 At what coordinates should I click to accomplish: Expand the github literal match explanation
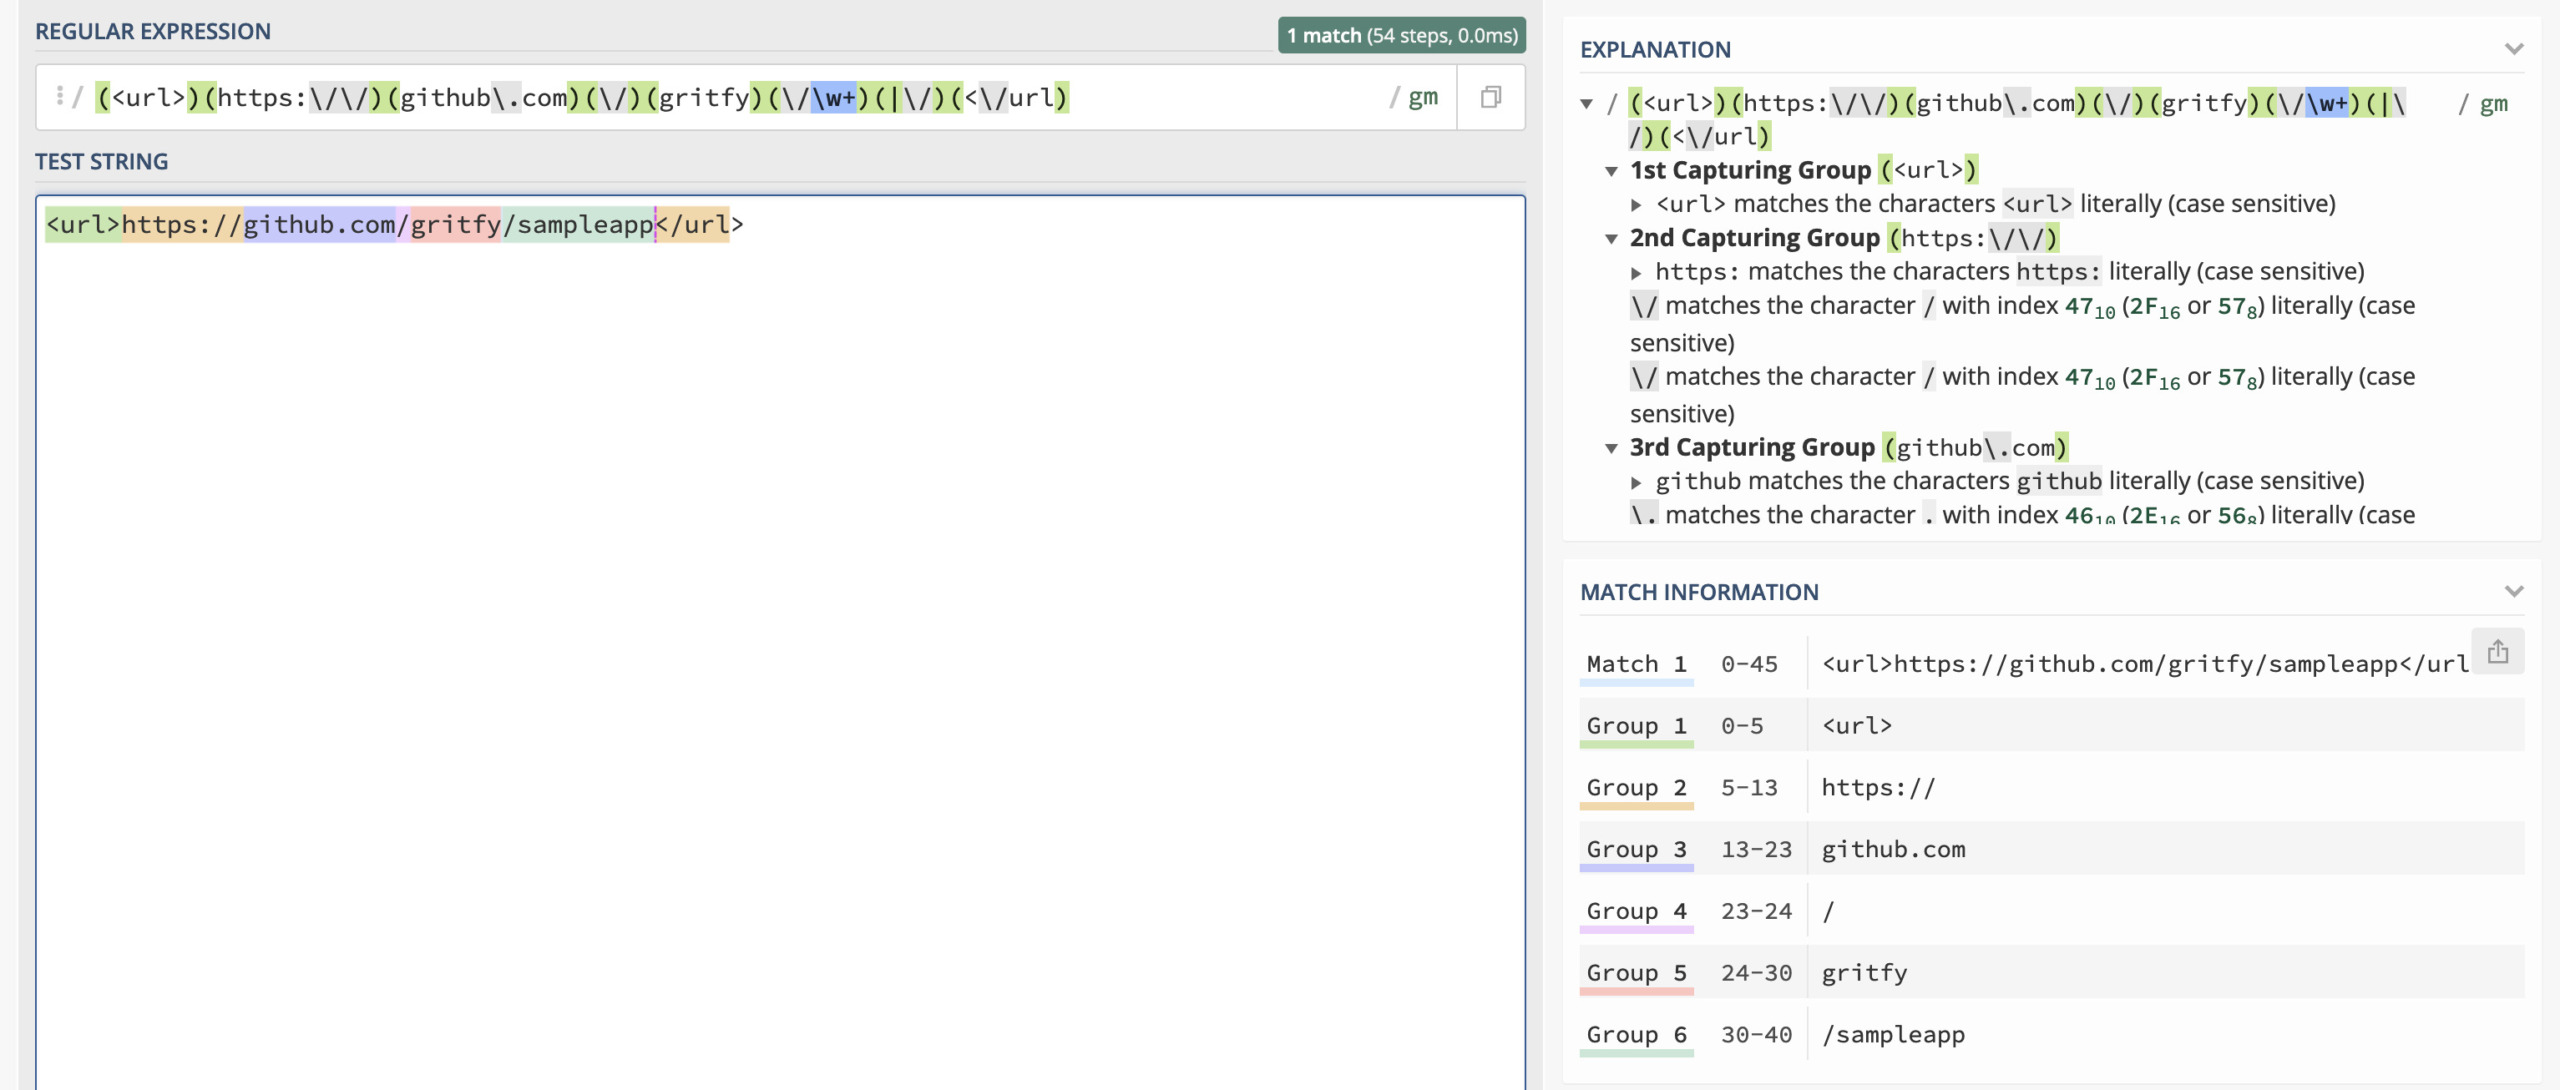coord(1637,482)
